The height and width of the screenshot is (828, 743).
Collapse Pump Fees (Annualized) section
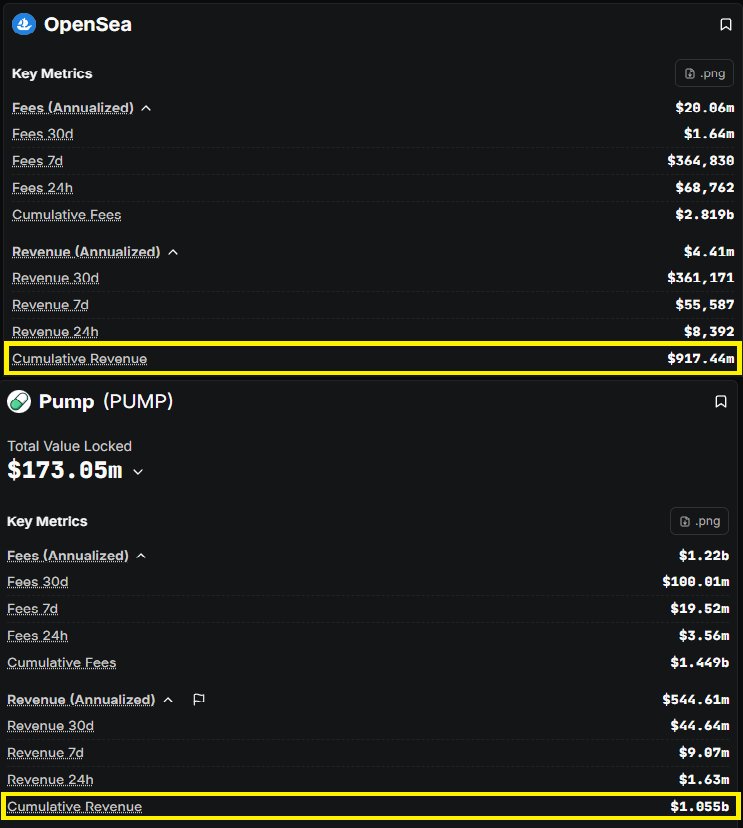pos(141,556)
